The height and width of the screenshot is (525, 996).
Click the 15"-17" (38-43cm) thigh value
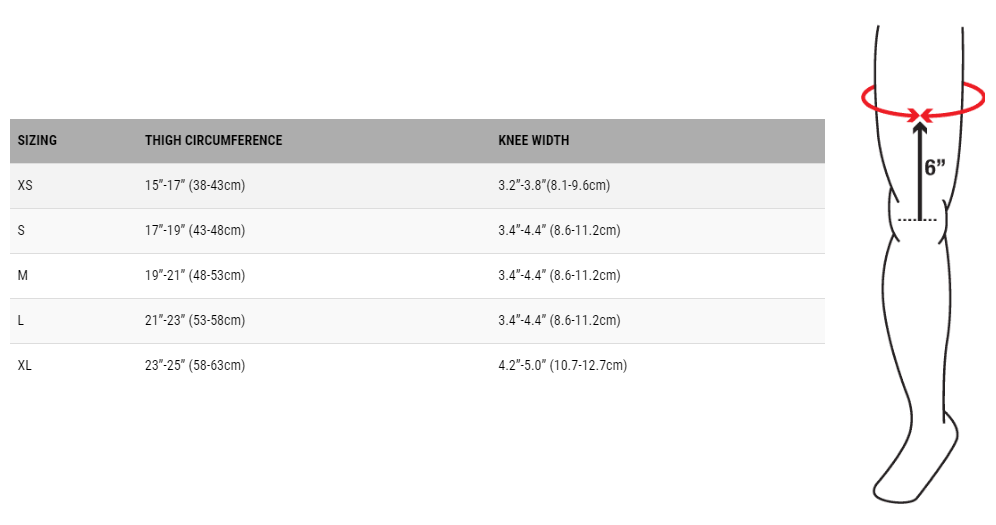point(195,186)
